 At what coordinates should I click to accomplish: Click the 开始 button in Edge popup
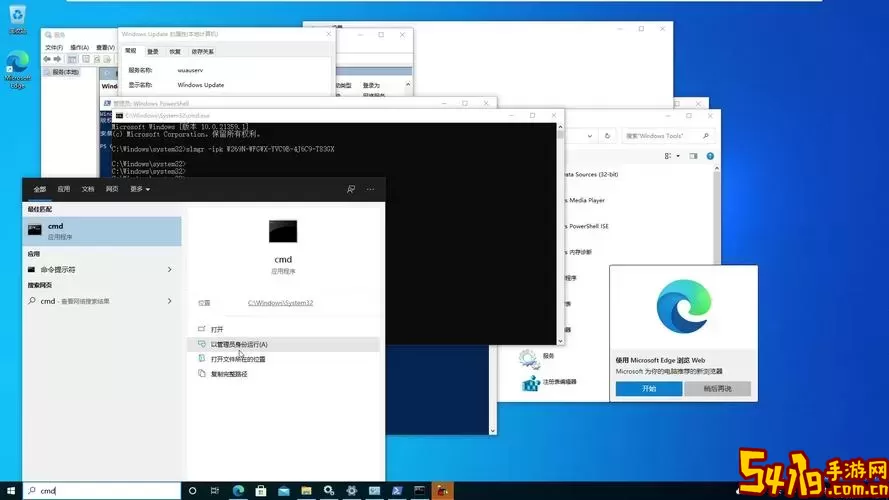[649, 389]
